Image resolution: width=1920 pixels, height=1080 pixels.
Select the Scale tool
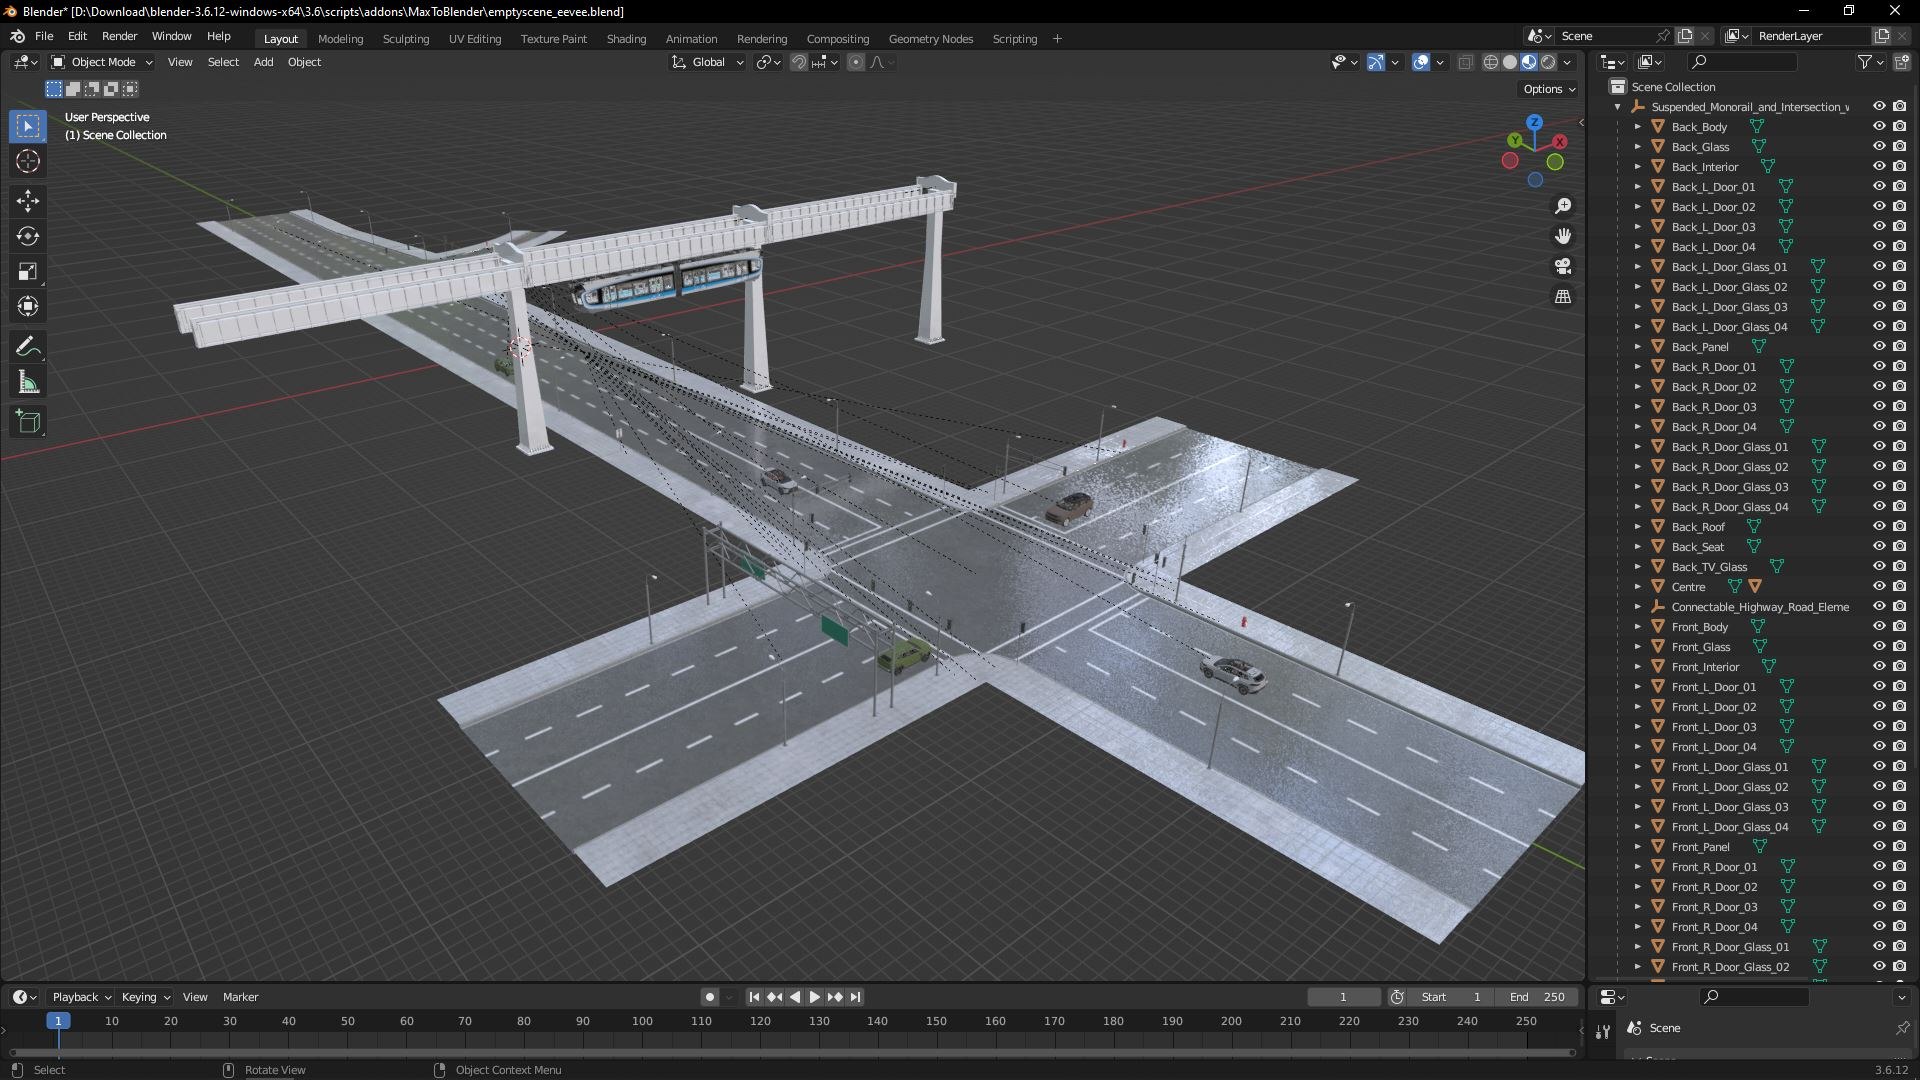28,271
